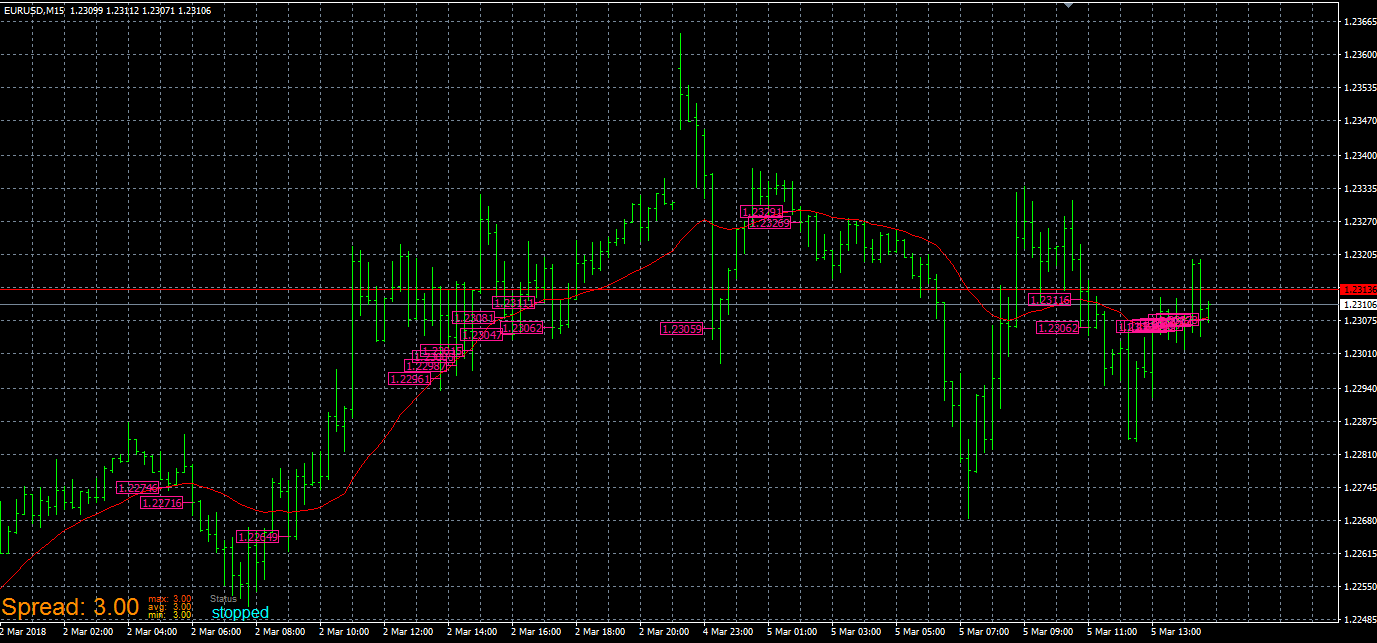Image resolution: width=1377 pixels, height=643 pixels.
Task: Click the '2 Mar 10:00' time label
Action: tap(344, 632)
